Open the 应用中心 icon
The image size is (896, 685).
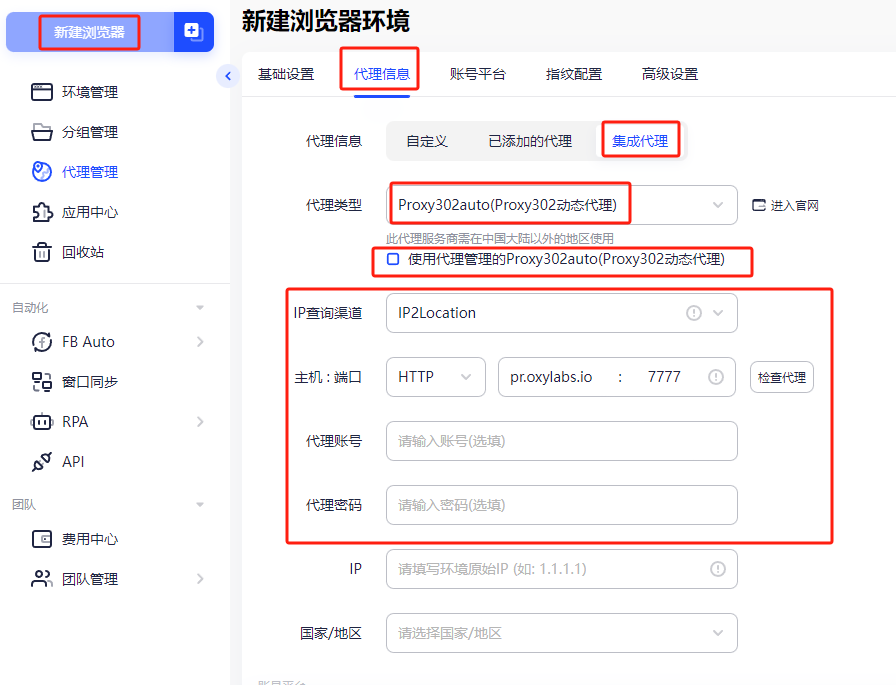pyautogui.click(x=42, y=211)
